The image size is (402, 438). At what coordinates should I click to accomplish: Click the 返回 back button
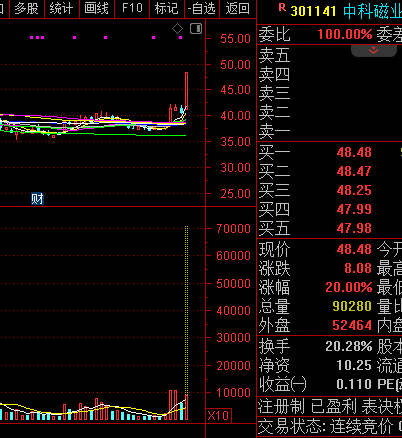[x=237, y=8]
